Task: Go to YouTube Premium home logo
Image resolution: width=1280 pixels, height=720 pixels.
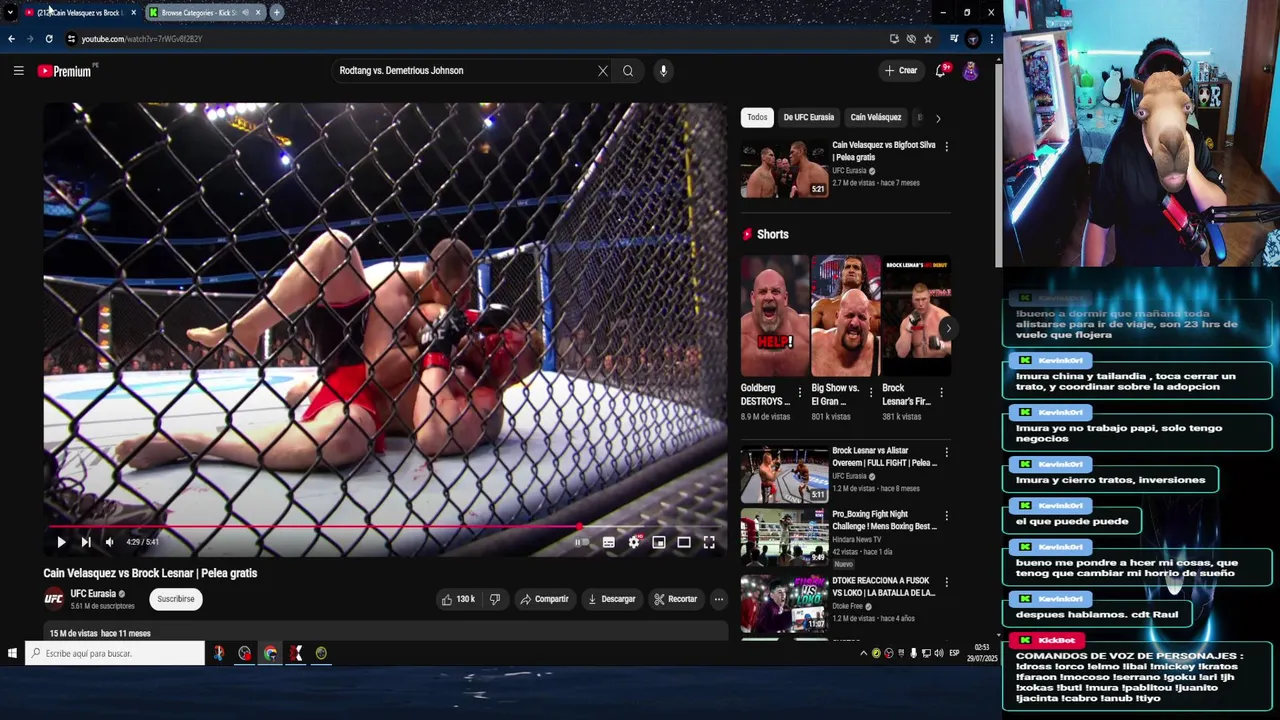Action: pyautogui.click(x=65, y=71)
